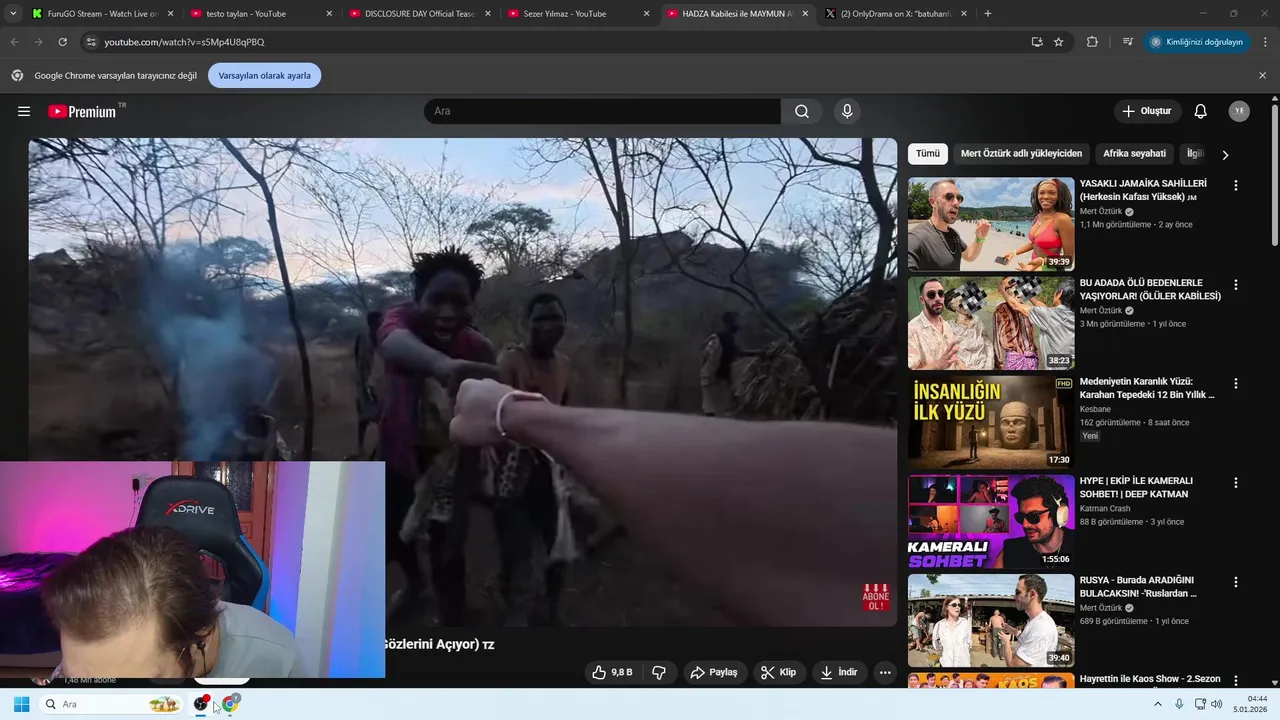Image resolution: width=1280 pixels, height=720 pixels.
Task: Click Varsayılan olarak ayarla button
Action: pos(264,75)
